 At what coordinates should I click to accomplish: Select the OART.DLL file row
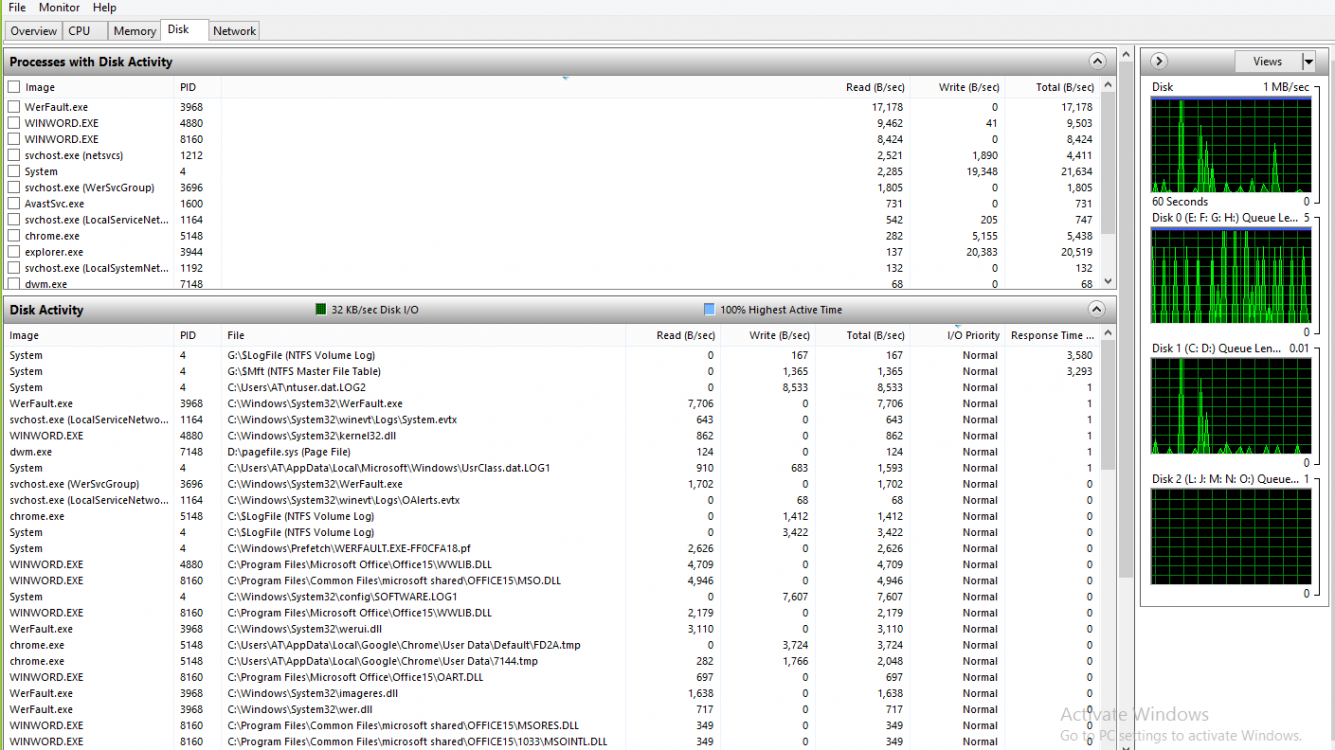point(552,677)
